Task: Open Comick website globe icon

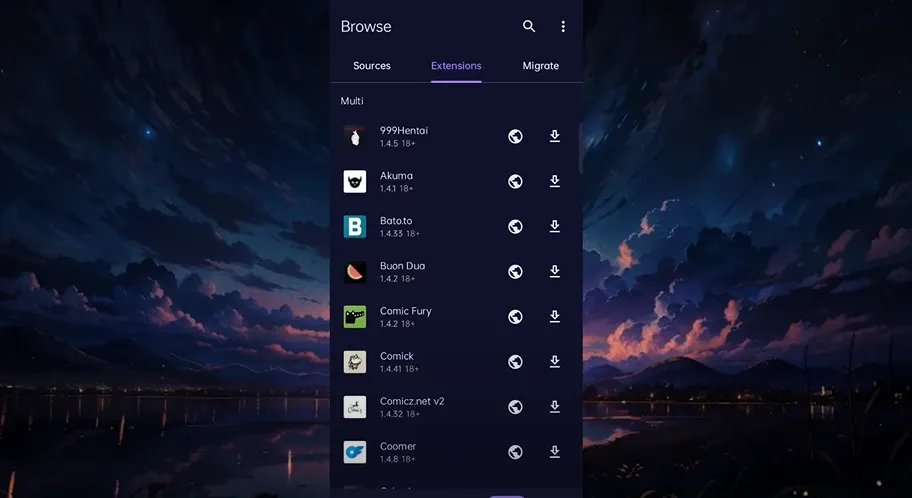Action: pos(515,362)
